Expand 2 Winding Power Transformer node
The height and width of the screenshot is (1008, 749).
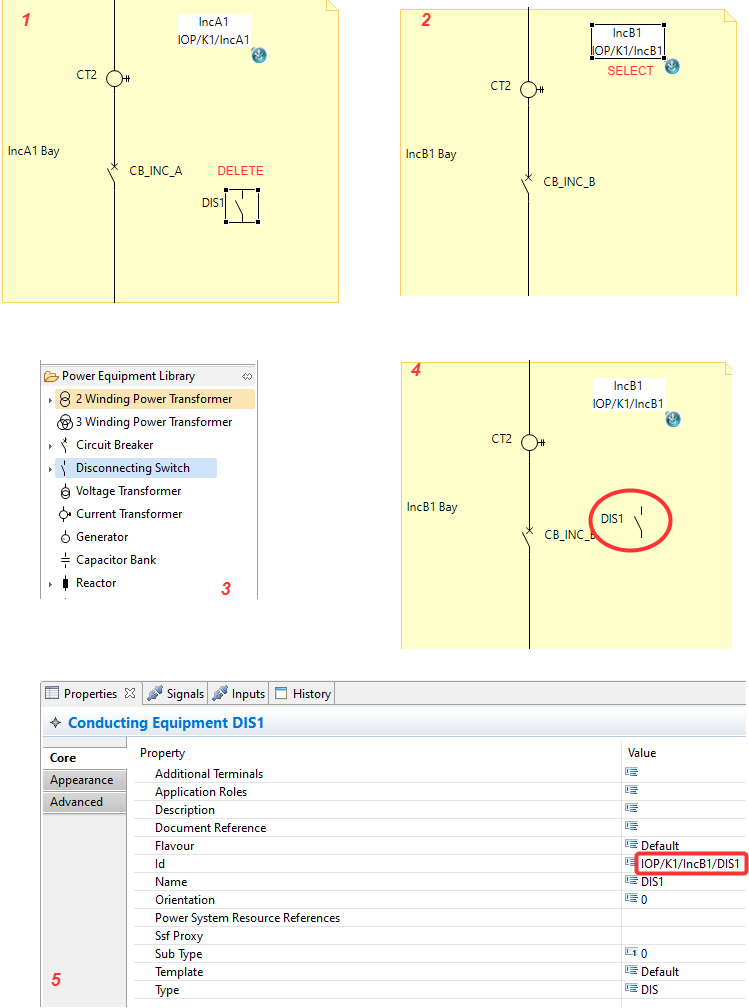pyautogui.click(x=49, y=400)
